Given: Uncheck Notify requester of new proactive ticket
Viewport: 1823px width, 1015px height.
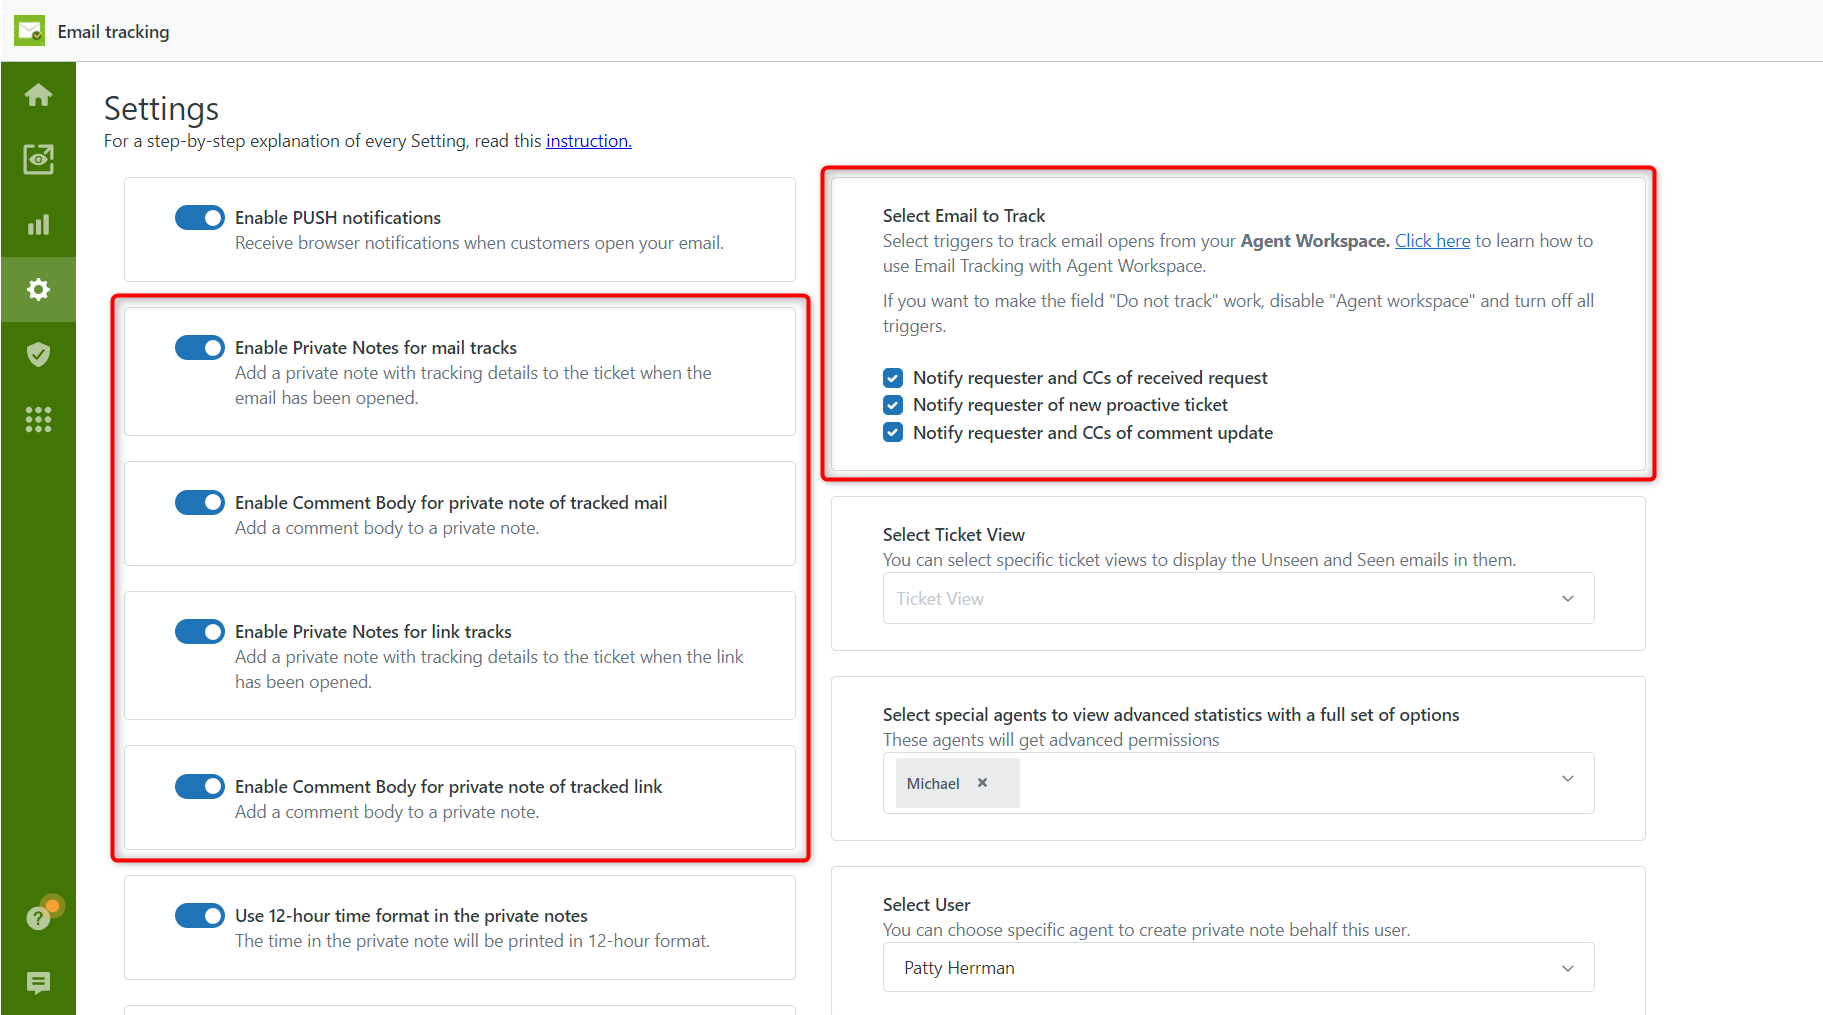Looking at the screenshot, I should 892,405.
